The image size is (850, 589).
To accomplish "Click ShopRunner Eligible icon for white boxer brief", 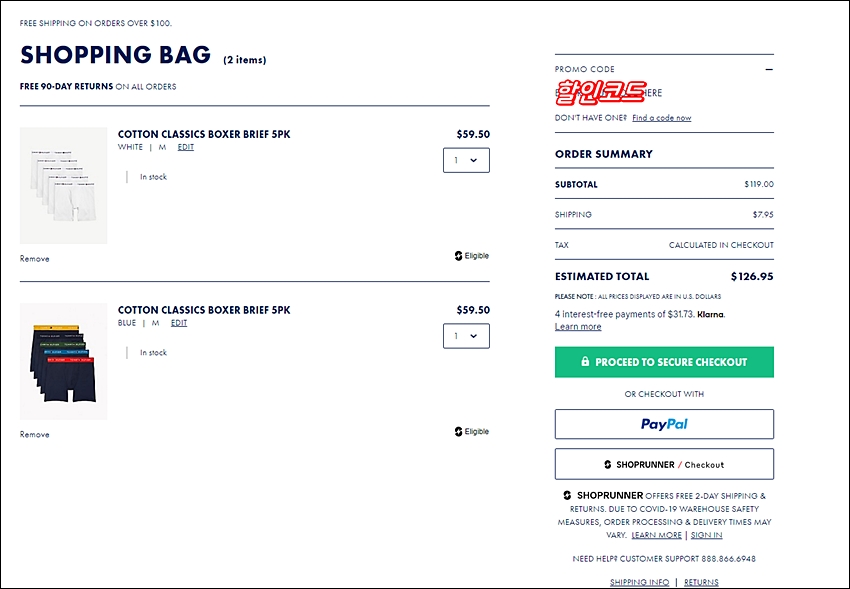I will [x=458, y=256].
